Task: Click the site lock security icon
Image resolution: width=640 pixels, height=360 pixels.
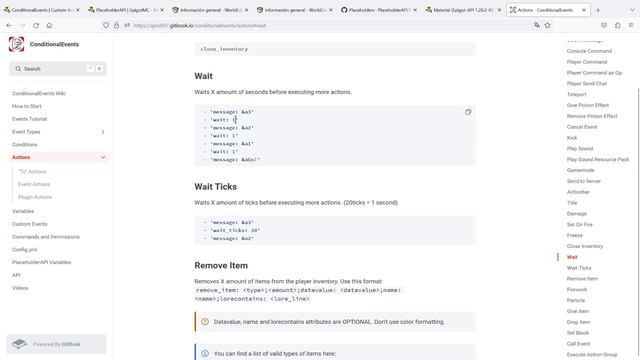Action: [116, 25]
